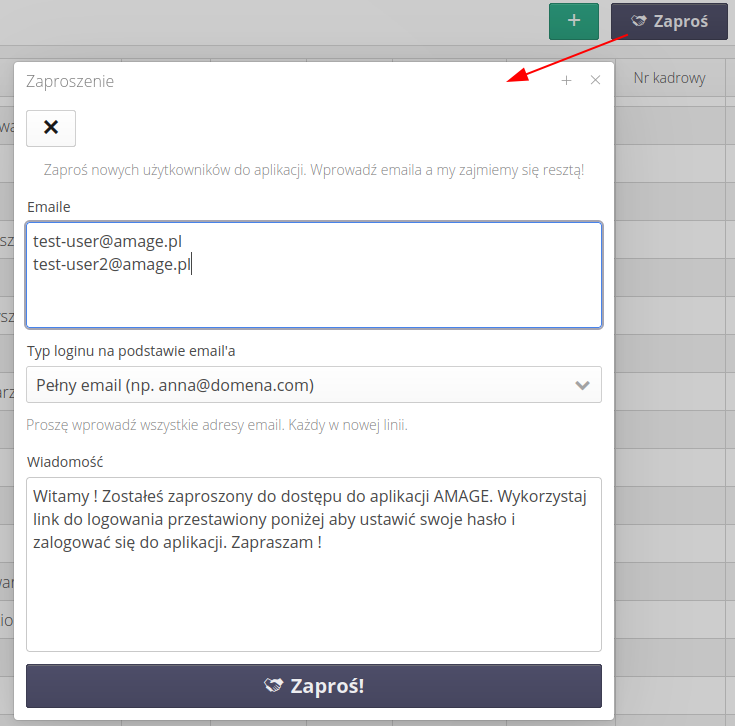Click the Nr kadrowy column header
The width and height of the screenshot is (735, 726).
(x=670, y=78)
